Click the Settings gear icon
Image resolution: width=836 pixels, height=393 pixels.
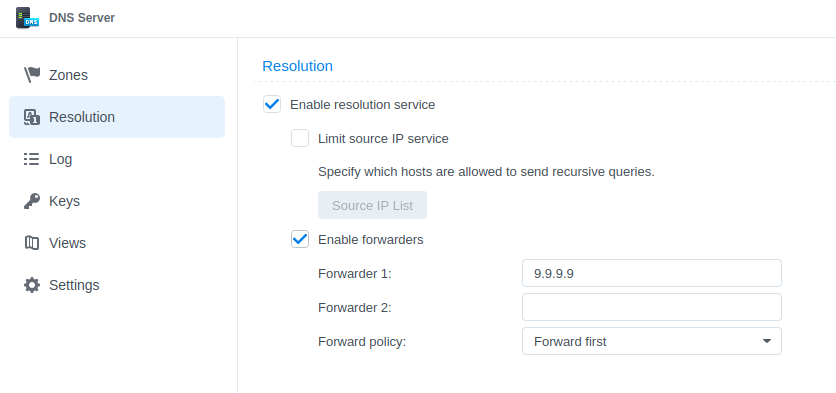point(32,285)
